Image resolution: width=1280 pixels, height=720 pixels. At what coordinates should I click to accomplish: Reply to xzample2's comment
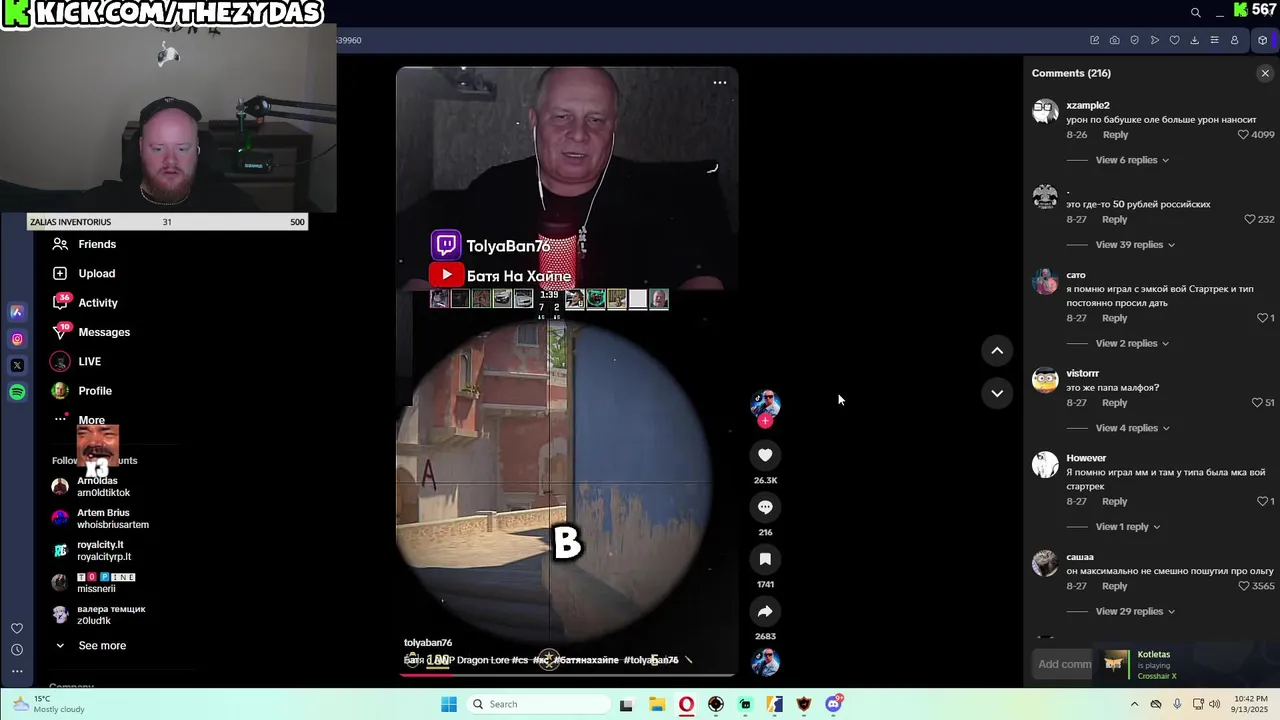tap(1115, 135)
